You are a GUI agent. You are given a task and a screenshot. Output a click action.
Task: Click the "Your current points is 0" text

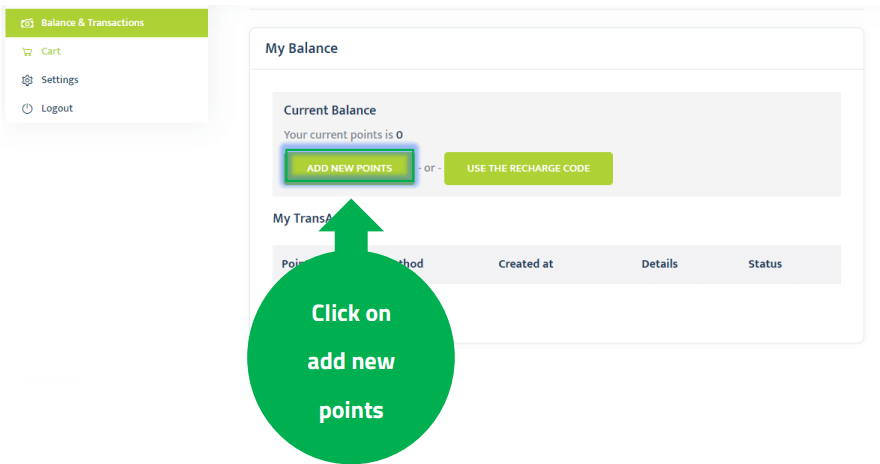[x=343, y=134]
